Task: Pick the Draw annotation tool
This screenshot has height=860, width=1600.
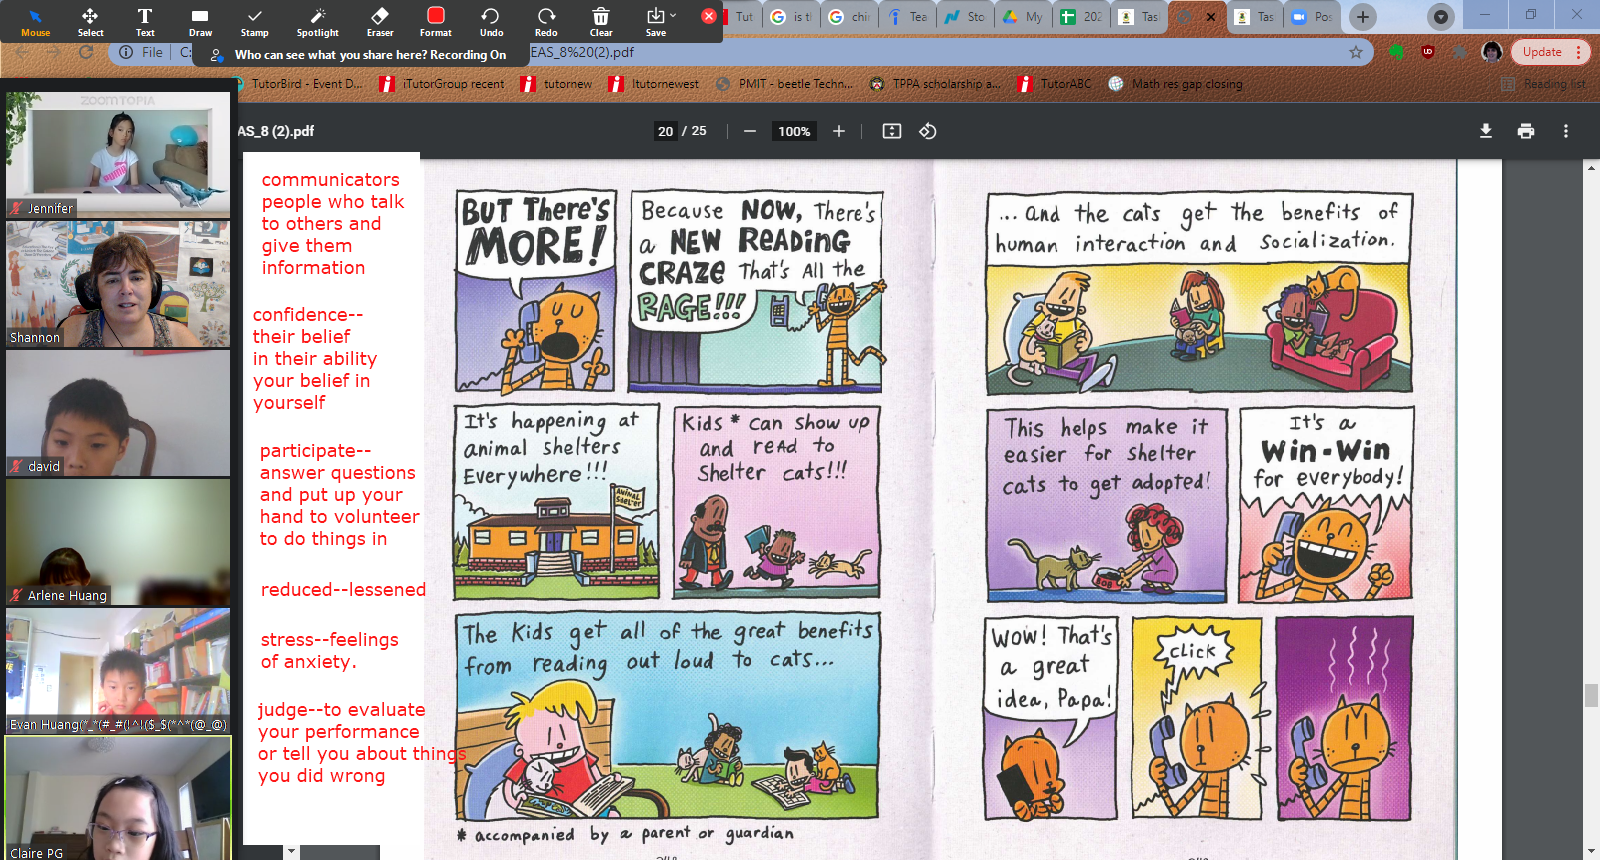Action: pyautogui.click(x=200, y=21)
